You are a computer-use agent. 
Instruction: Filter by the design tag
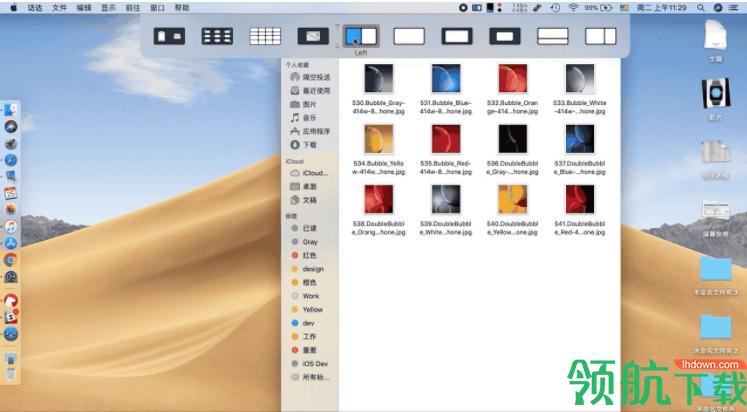[x=307, y=269]
